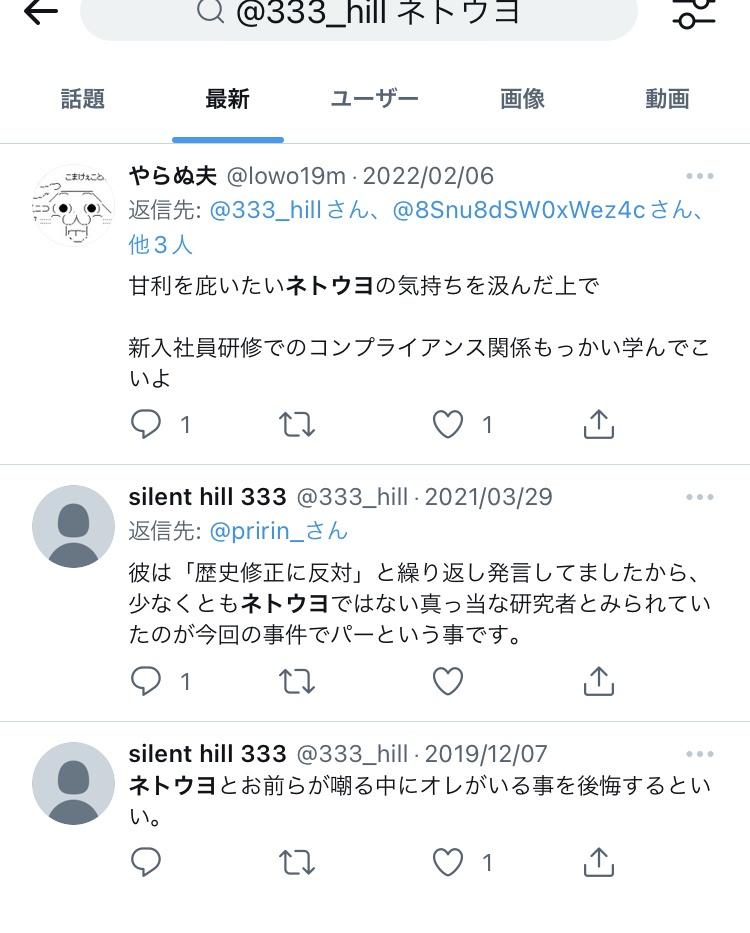Share the やらぬ夫 tweet
Screen dimensions: 750x933
[x=598, y=424]
